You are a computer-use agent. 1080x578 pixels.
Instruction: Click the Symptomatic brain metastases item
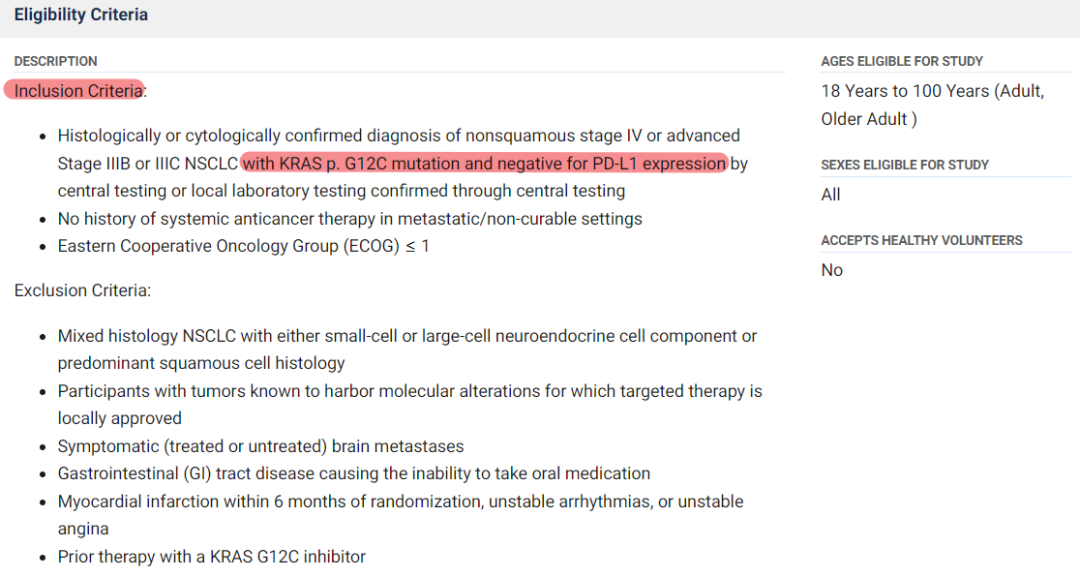pos(260,446)
